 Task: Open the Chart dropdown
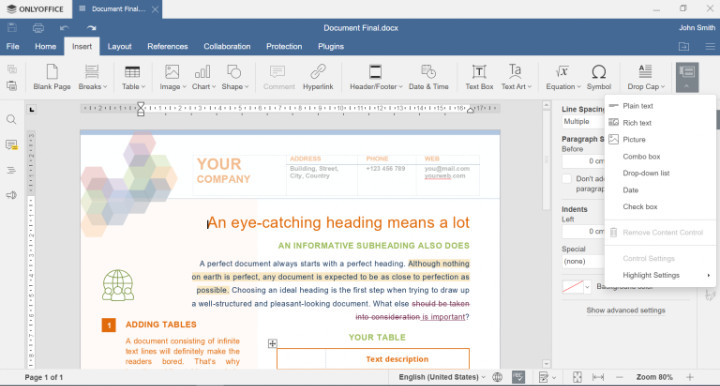(x=203, y=77)
